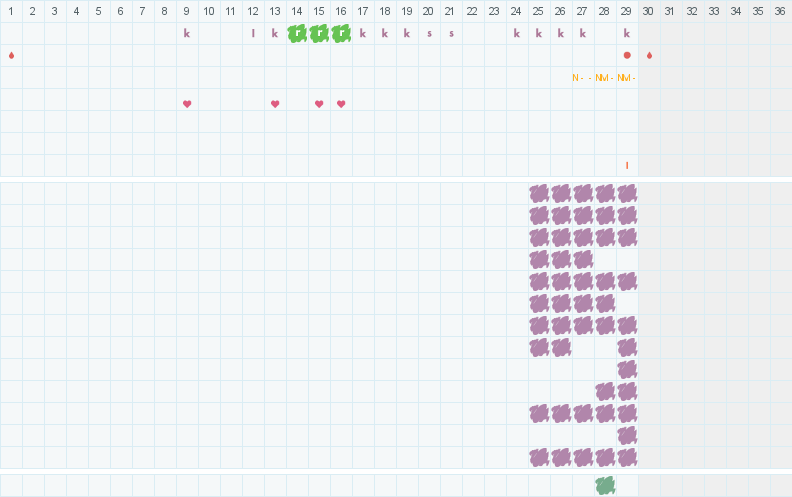Click the orange 'NM -' entry on day 28

604,78
